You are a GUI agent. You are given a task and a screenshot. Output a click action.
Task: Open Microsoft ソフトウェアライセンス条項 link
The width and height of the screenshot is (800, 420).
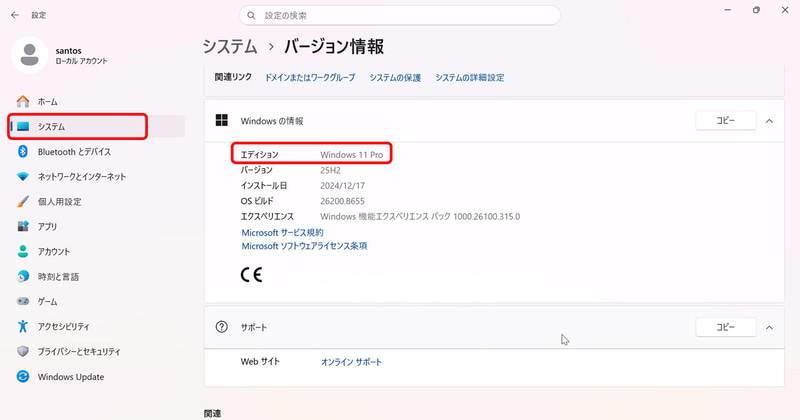(304, 246)
